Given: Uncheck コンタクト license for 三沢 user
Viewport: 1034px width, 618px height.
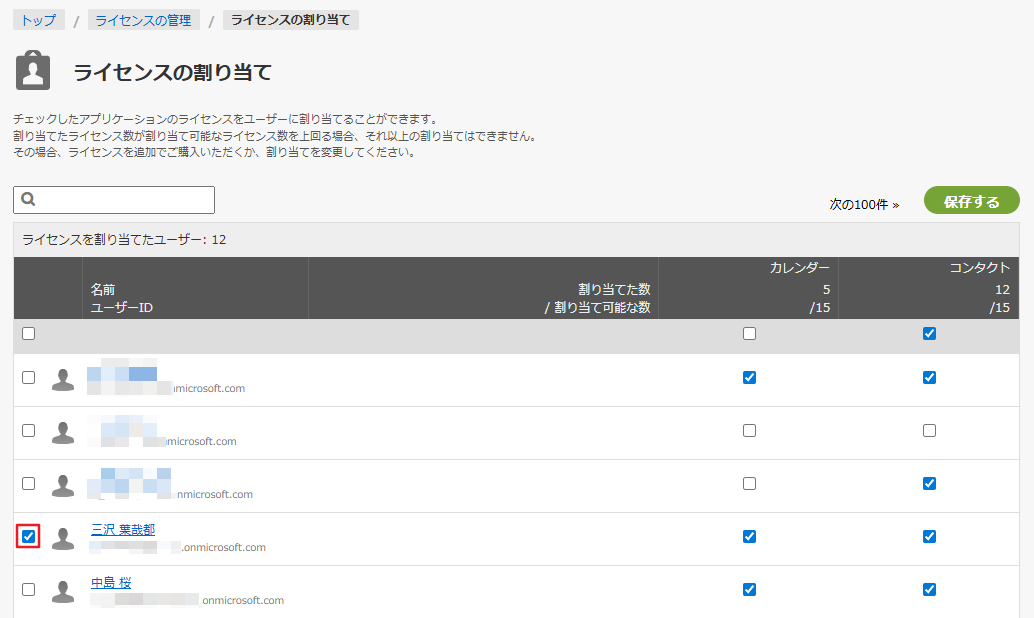Looking at the screenshot, I should click(x=929, y=536).
